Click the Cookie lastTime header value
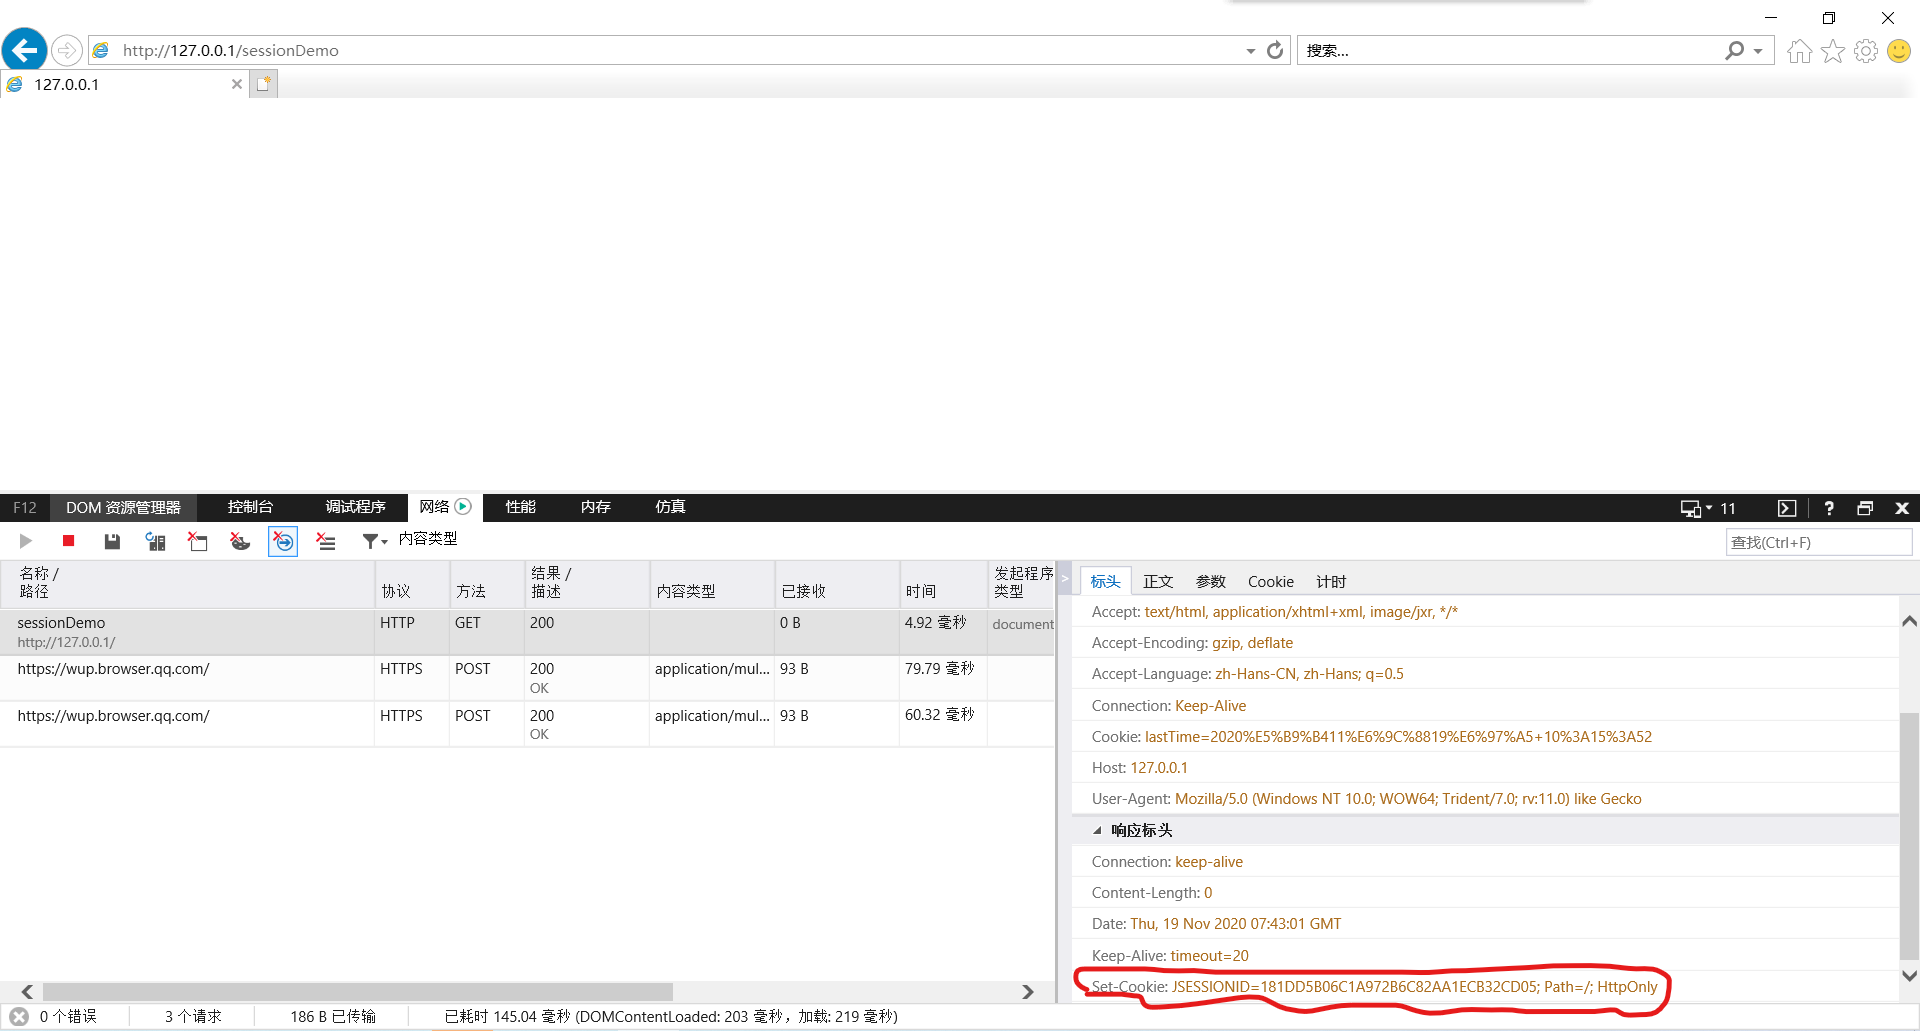This screenshot has width=1920, height=1031. click(x=1398, y=736)
